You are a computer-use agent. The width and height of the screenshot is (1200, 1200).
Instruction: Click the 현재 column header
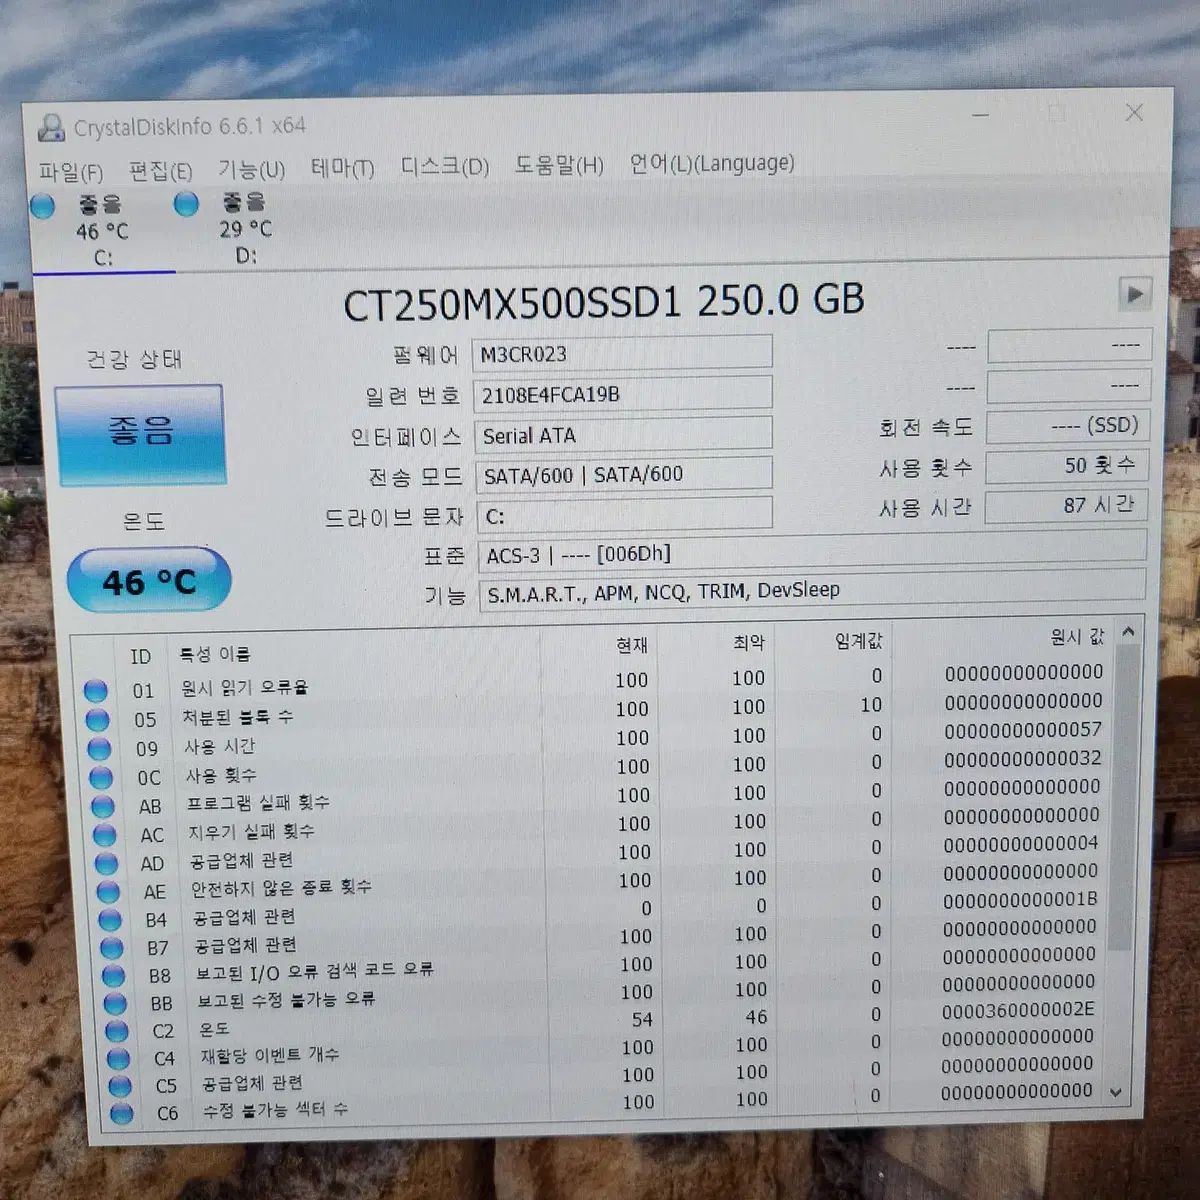pyautogui.click(x=632, y=646)
